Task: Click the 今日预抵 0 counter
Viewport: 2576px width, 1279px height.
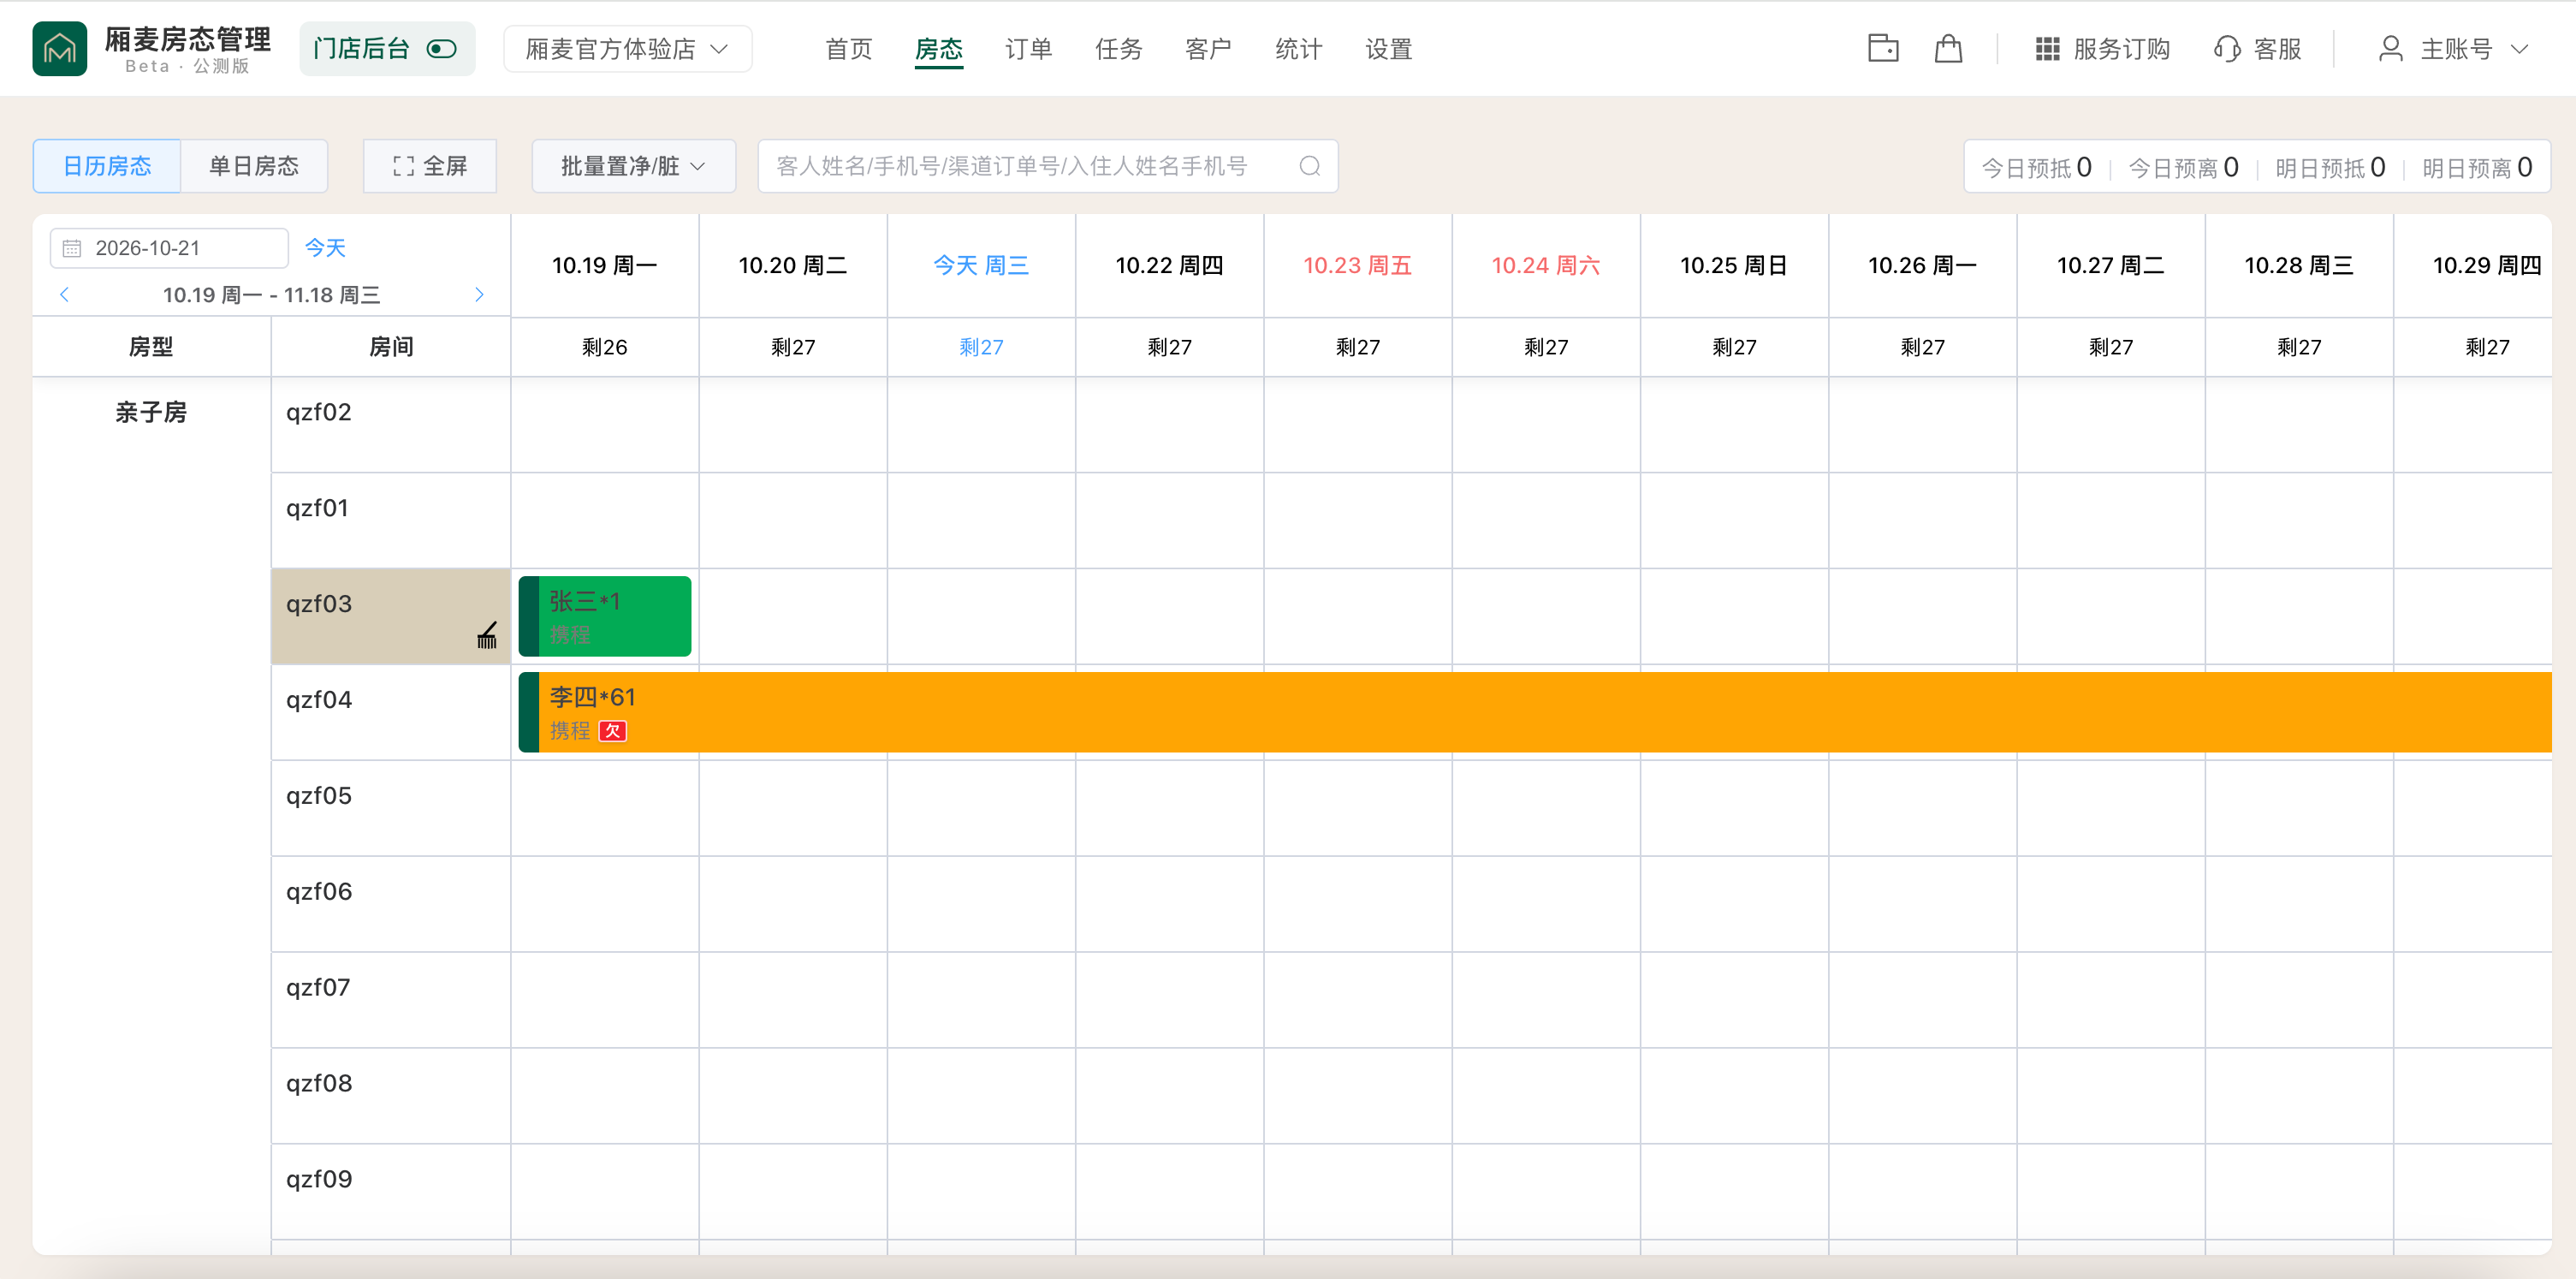Action: pos(2036,167)
